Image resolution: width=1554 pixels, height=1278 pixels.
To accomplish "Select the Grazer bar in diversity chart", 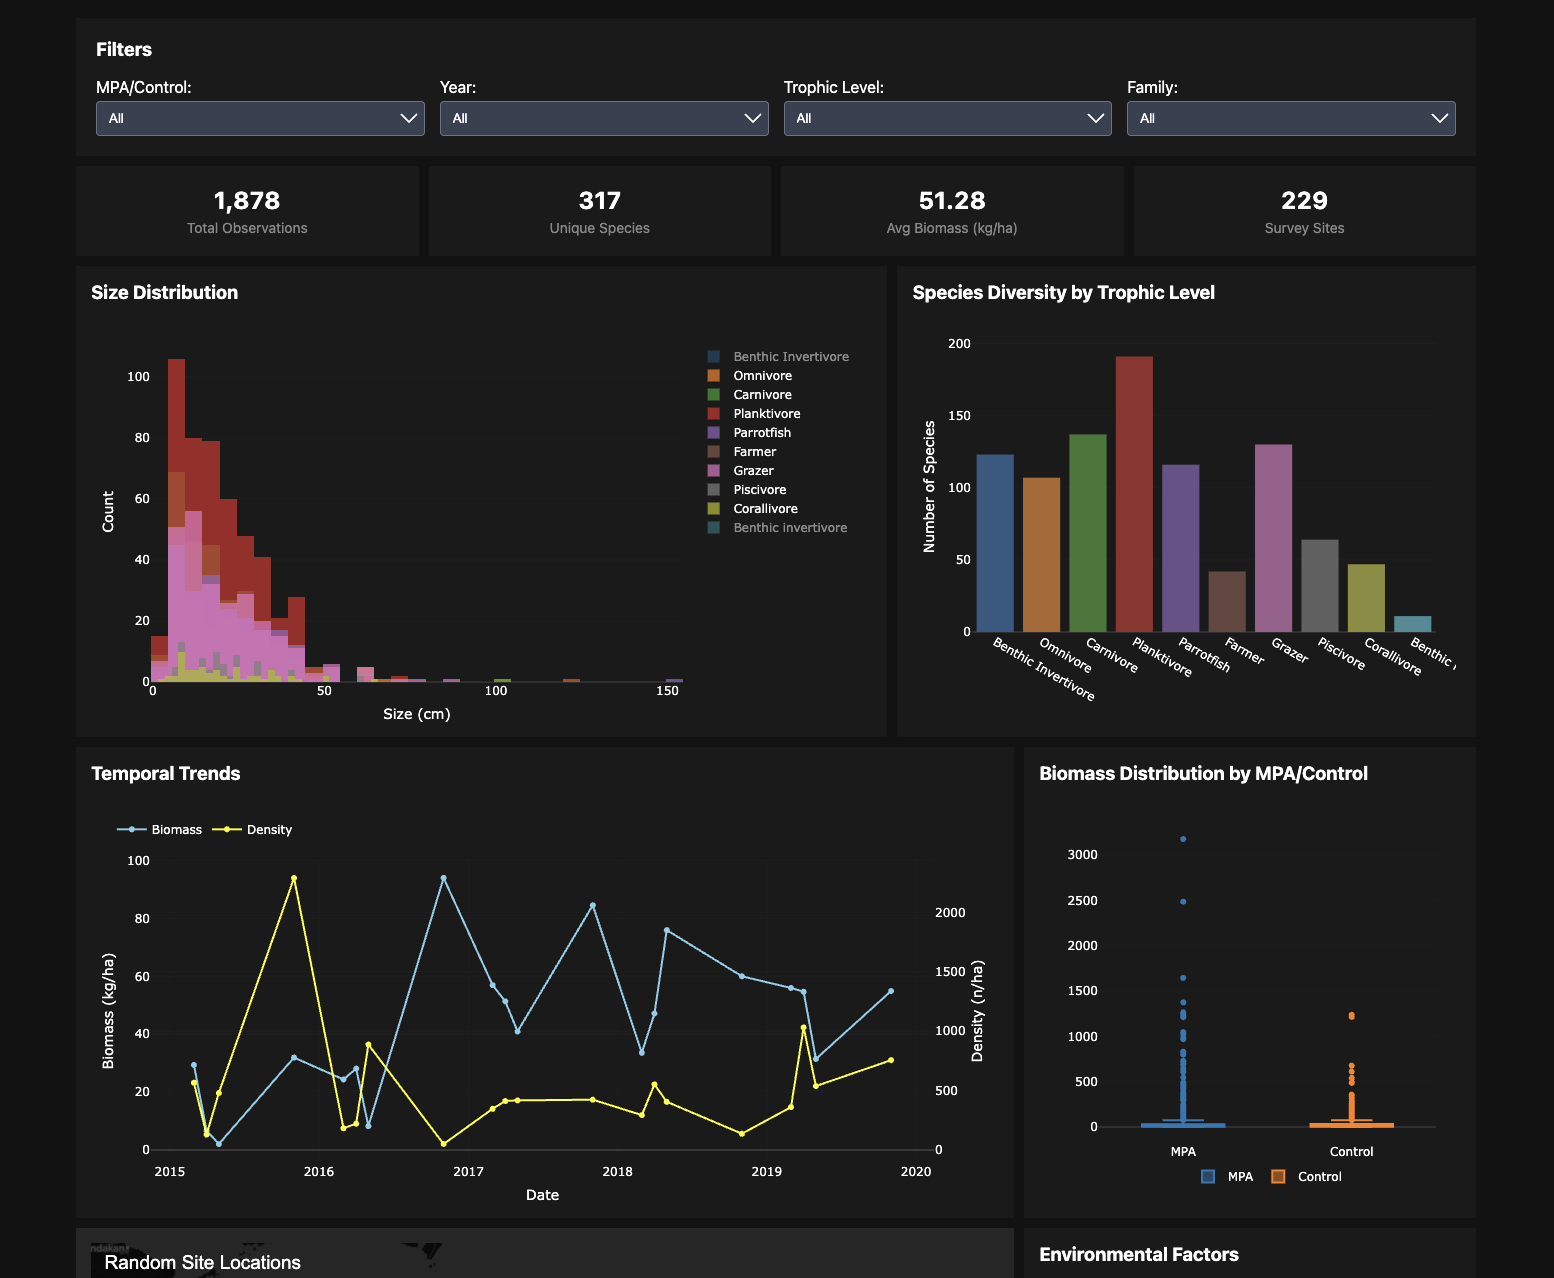I will click(x=1273, y=538).
